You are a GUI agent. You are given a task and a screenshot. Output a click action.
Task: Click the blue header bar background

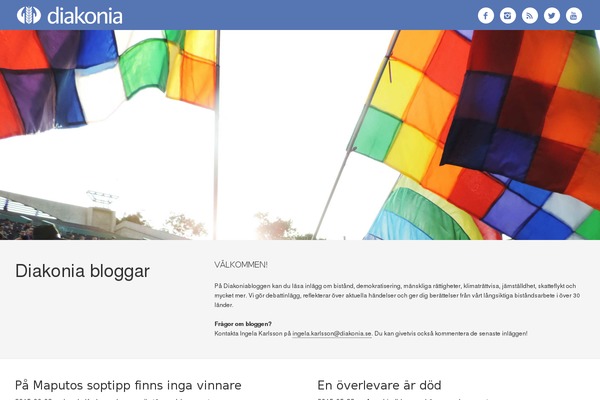click(300, 15)
